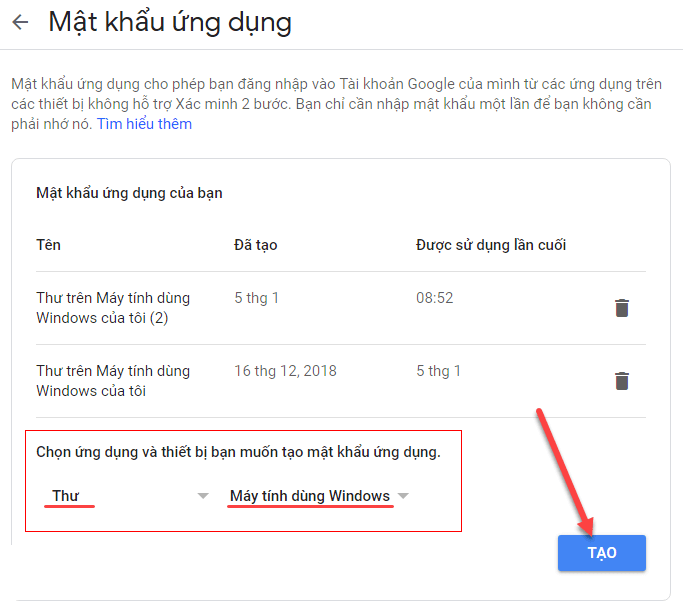Image resolution: width=683 pixels, height=602 pixels.
Task: Select the second 'Windows của tôi' password entry
Action: 112,381
